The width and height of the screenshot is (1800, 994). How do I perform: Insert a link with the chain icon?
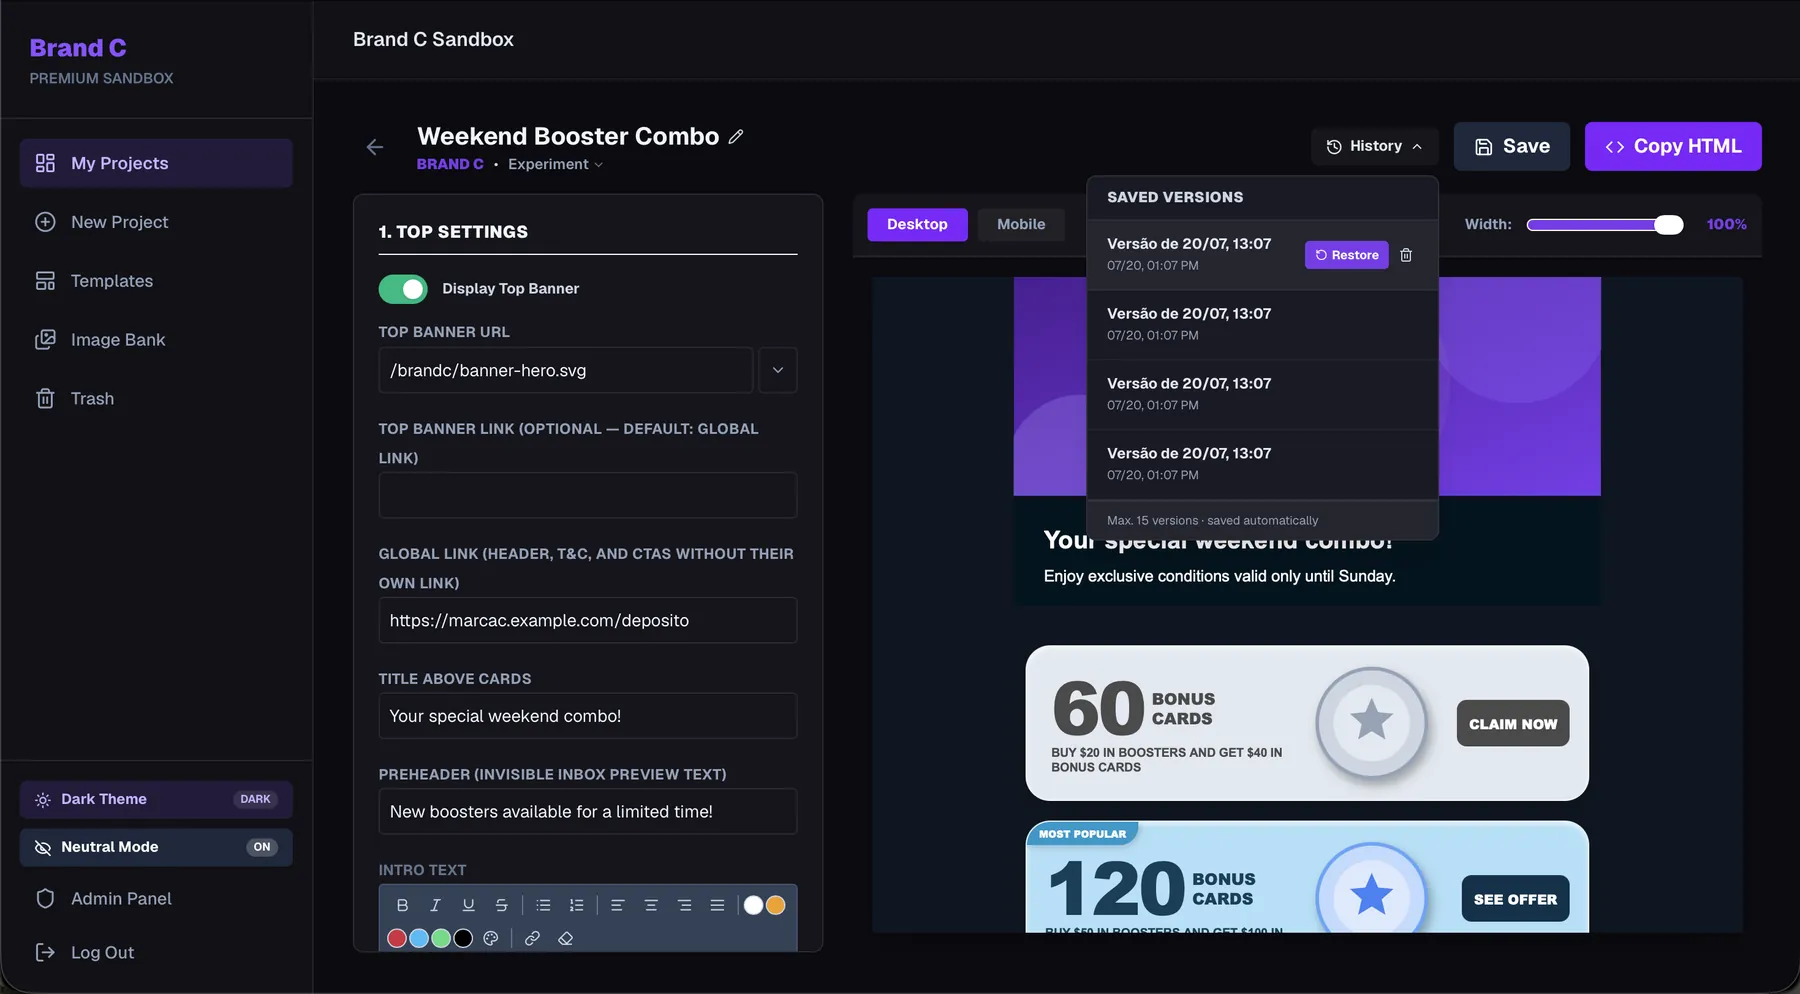532,938
